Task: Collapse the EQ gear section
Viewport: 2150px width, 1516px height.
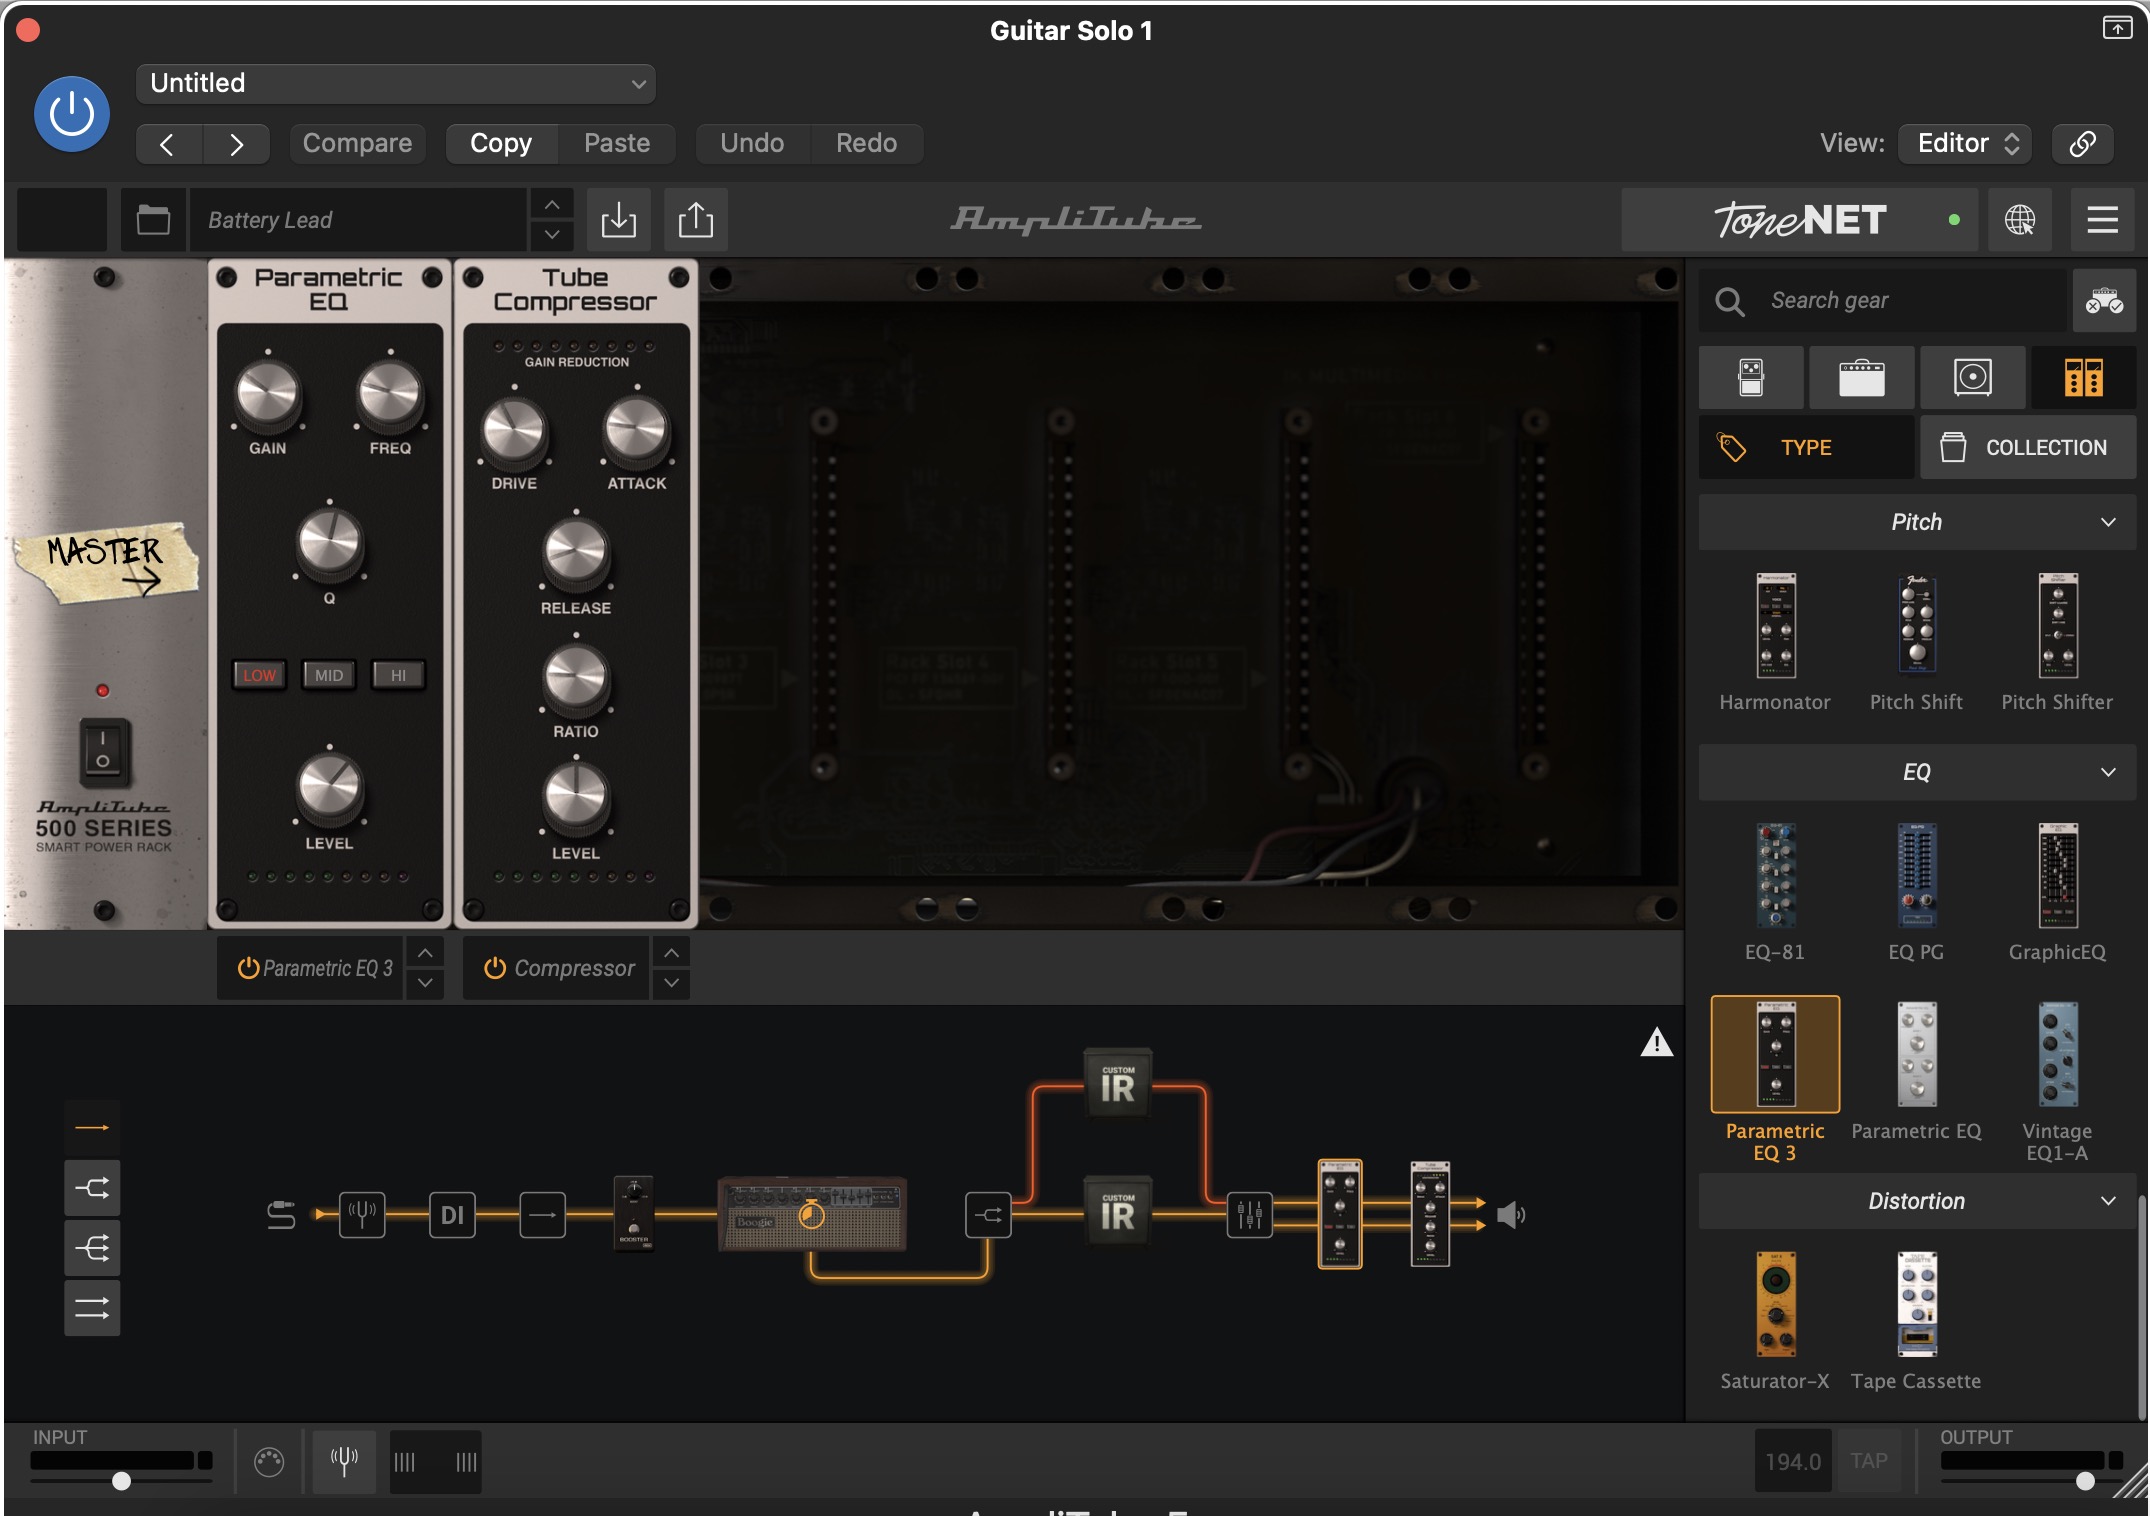Action: 1917,773
